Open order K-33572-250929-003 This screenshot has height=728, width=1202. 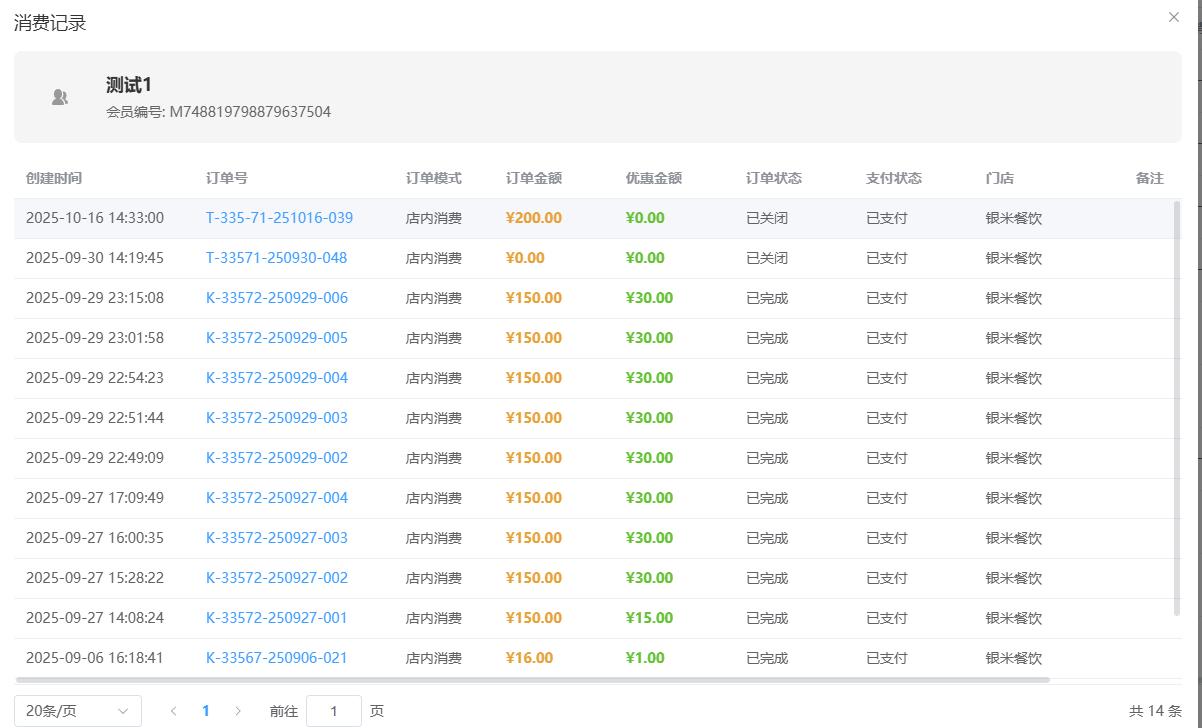coord(277,418)
